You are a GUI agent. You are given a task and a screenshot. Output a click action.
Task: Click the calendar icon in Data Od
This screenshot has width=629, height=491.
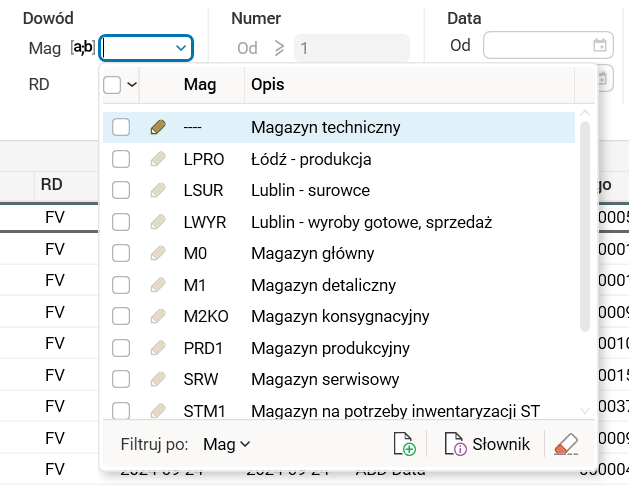pos(599,45)
